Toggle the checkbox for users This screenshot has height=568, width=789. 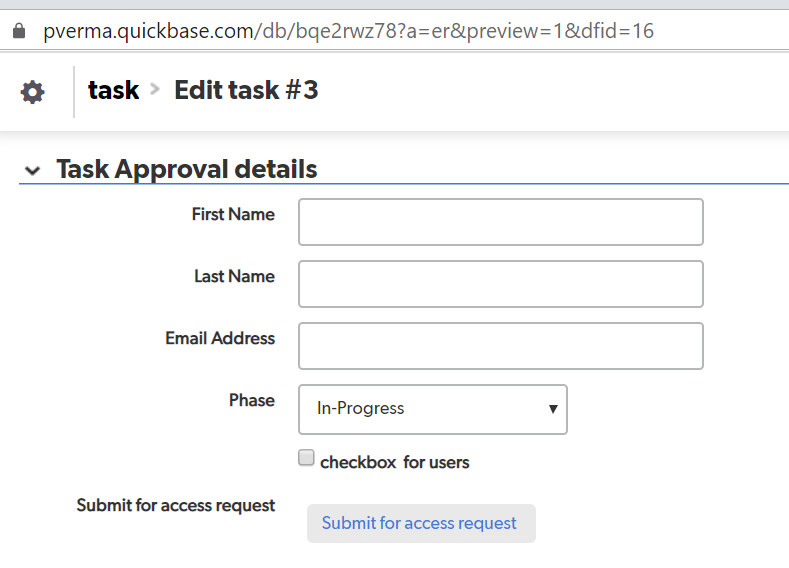click(x=306, y=459)
